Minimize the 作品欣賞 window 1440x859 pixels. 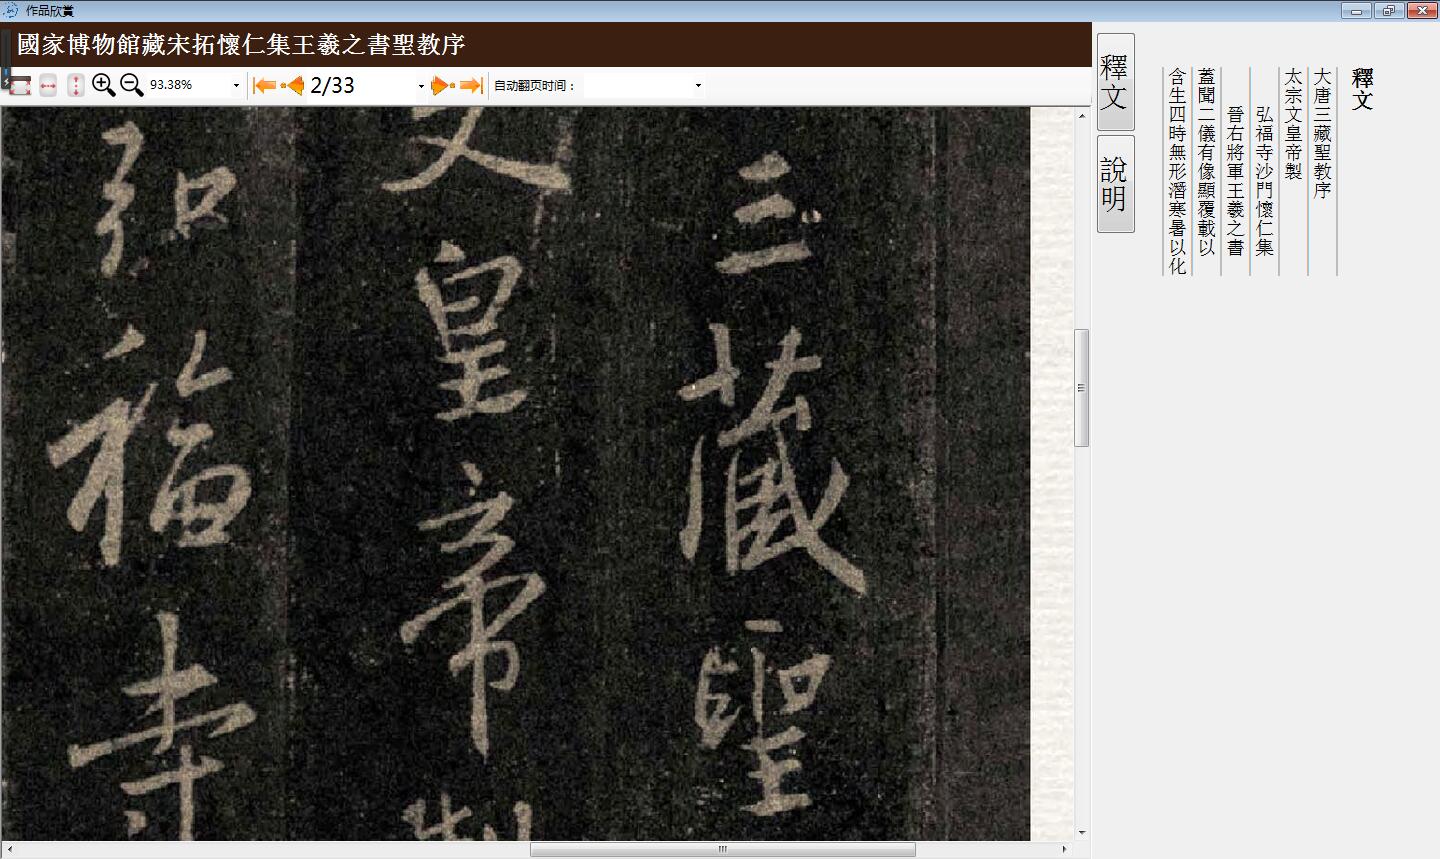[1357, 11]
